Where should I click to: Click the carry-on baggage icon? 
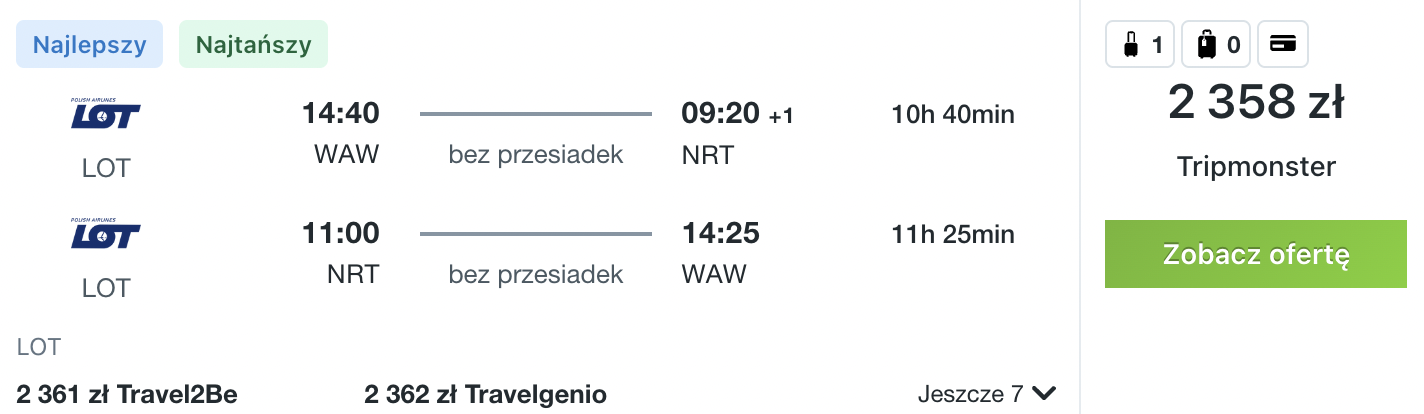tap(1131, 45)
